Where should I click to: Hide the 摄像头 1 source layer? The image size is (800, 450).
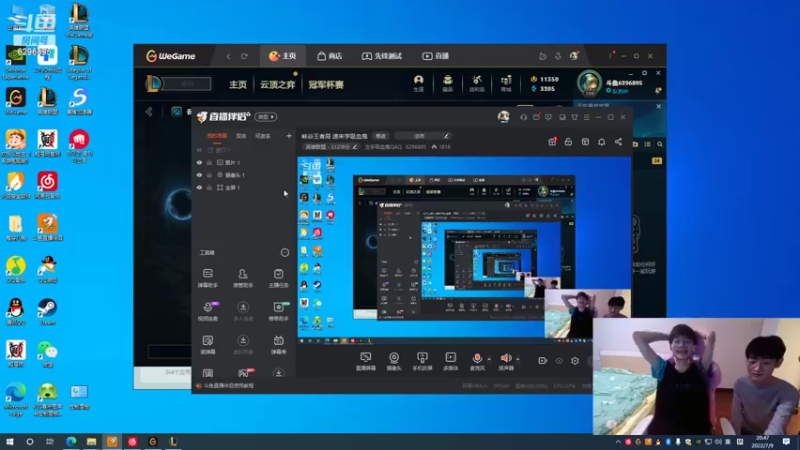199,175
